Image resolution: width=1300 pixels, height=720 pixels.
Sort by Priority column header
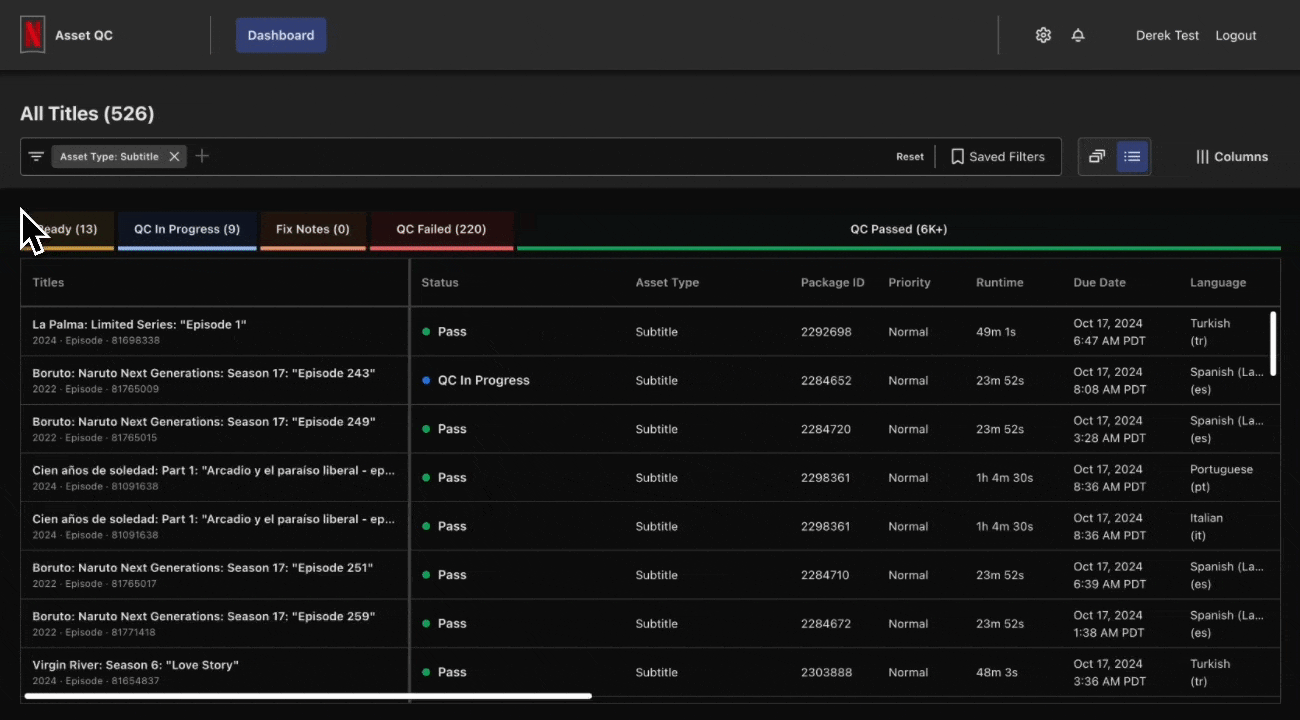point(909,283)
